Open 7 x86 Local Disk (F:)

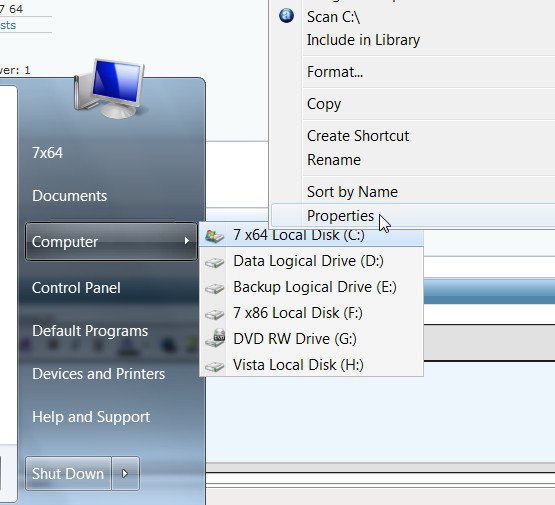(312, 313)
